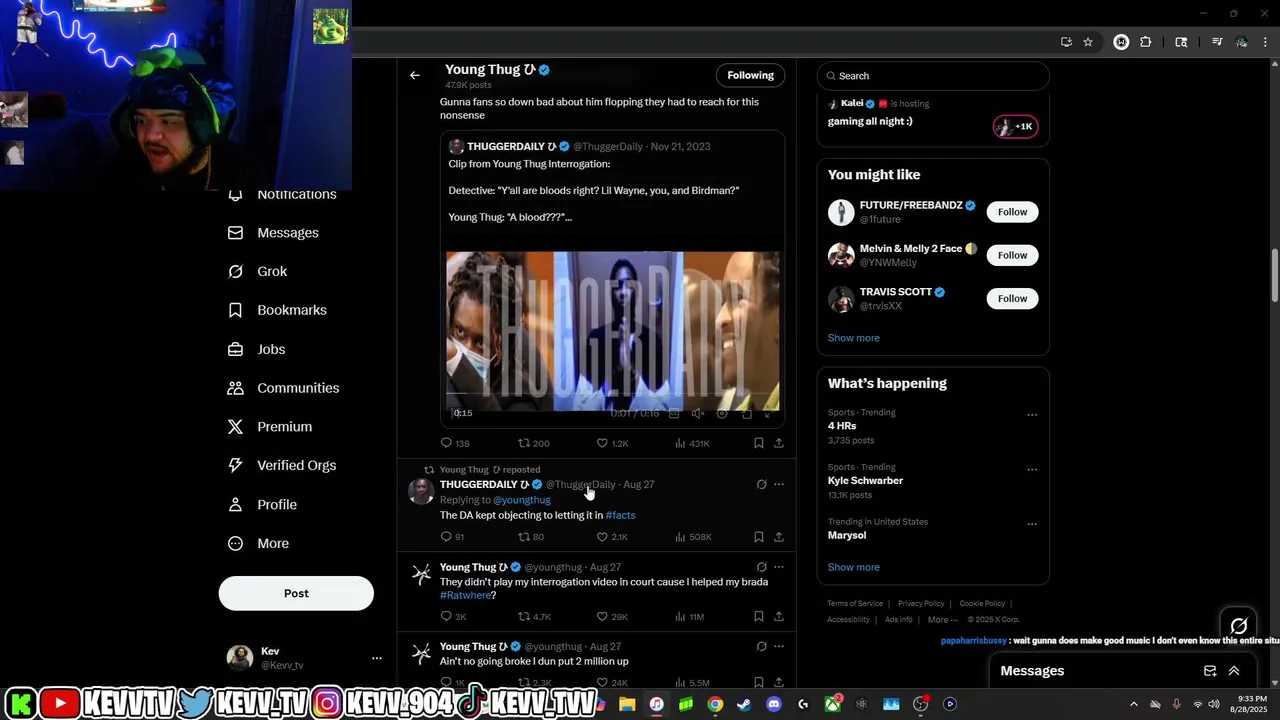Open video settings gear
Screen dimensions: 1280x720
tap(722, 413)
